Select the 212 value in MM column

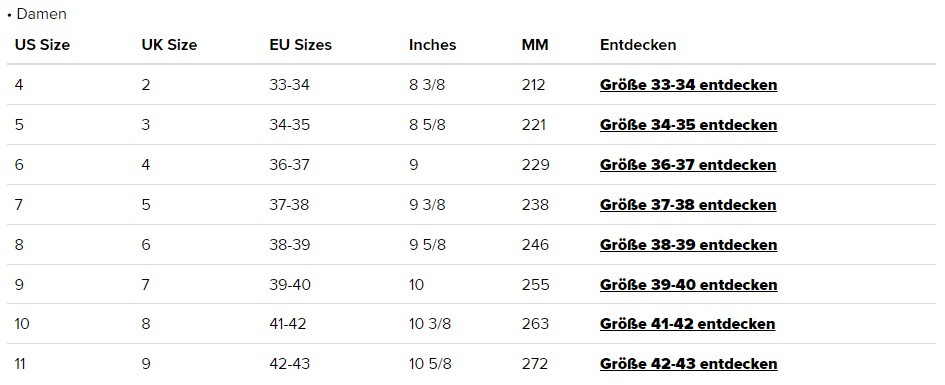pyautogui.click(x=533, y=85)
